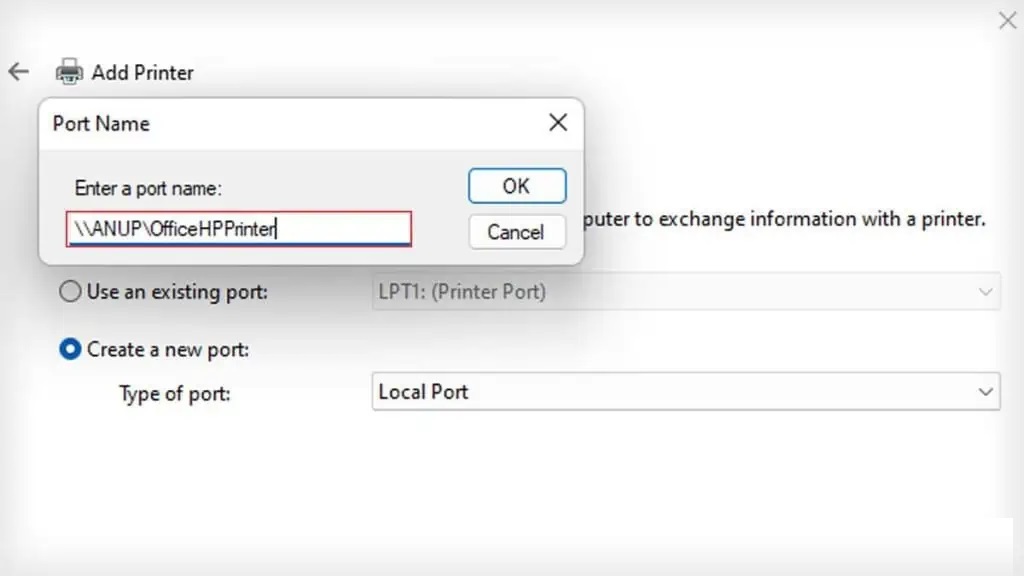Viewport: 1024px width, 576px height.
Task: Focus the port name text field
Action: [238, 229]
